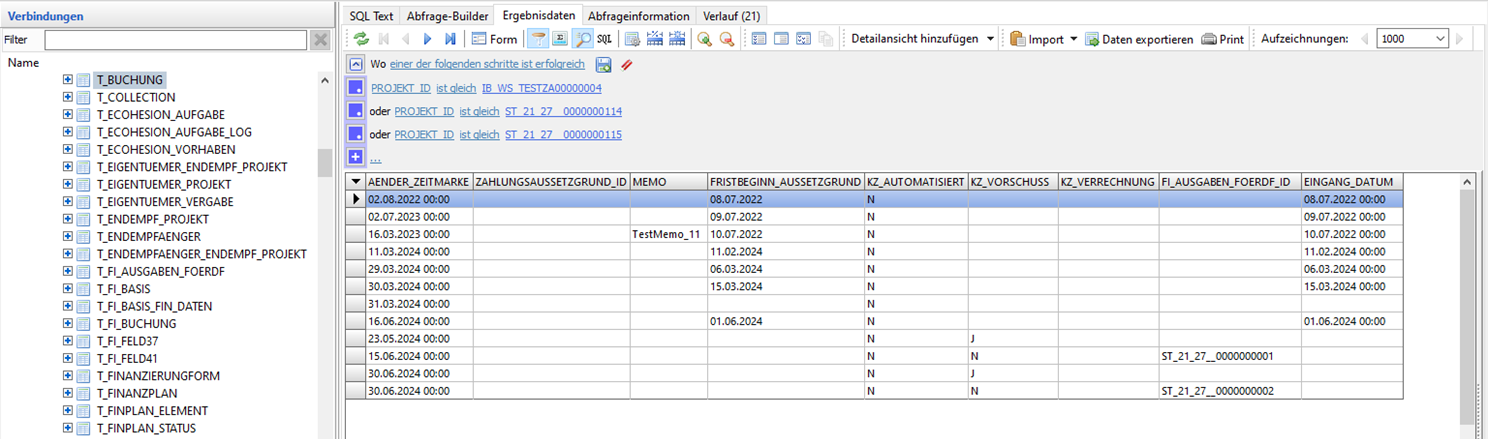Open the grid settings gear icon
The image size is (1488, 439).
633,39
